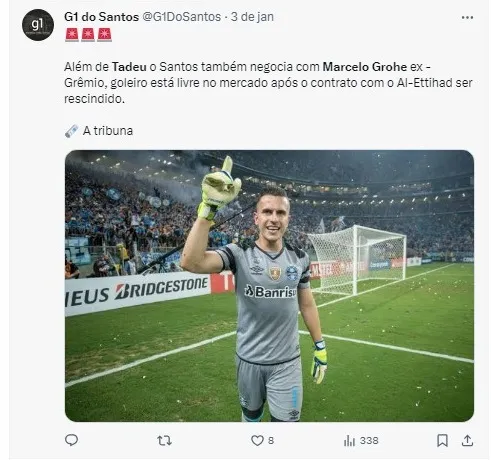Open the three-dot more options menu
This screenshot has height=460, width=491.
tap(467, 17)
